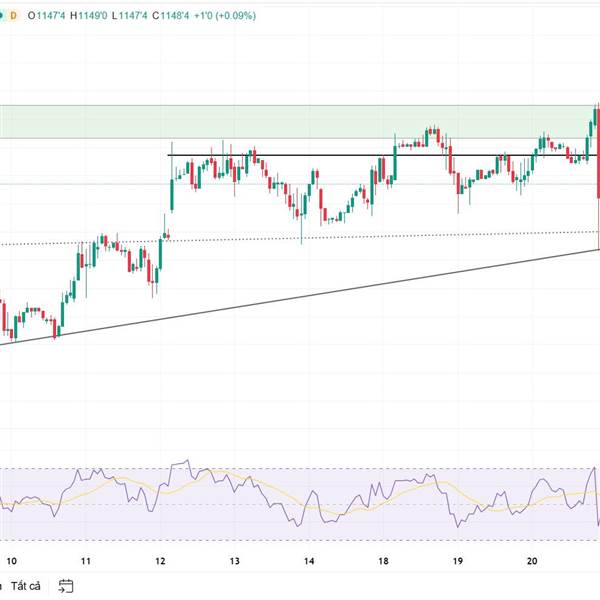Click the go-to-date calendar icon
This screenshot has height=600, width=600.
[x=66, y=585]
